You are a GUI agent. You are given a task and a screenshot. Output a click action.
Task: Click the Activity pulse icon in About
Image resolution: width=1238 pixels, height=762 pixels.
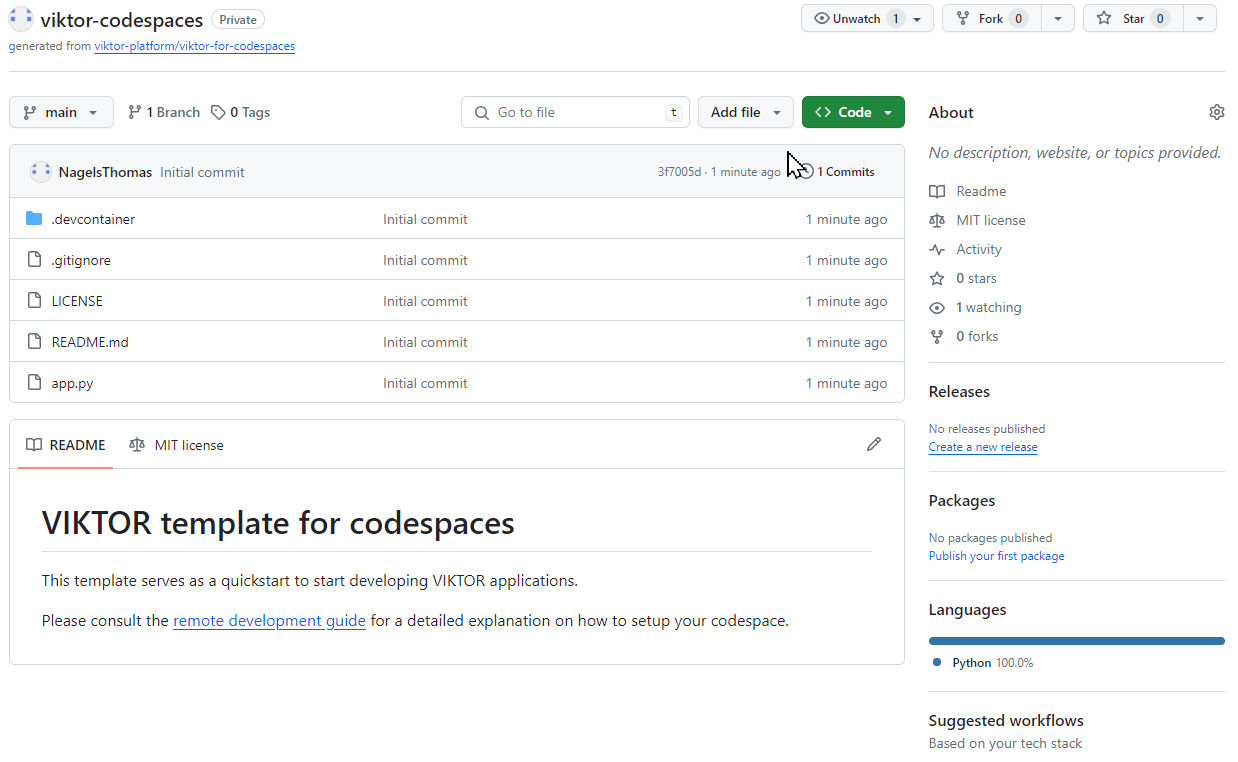(937, 250)
